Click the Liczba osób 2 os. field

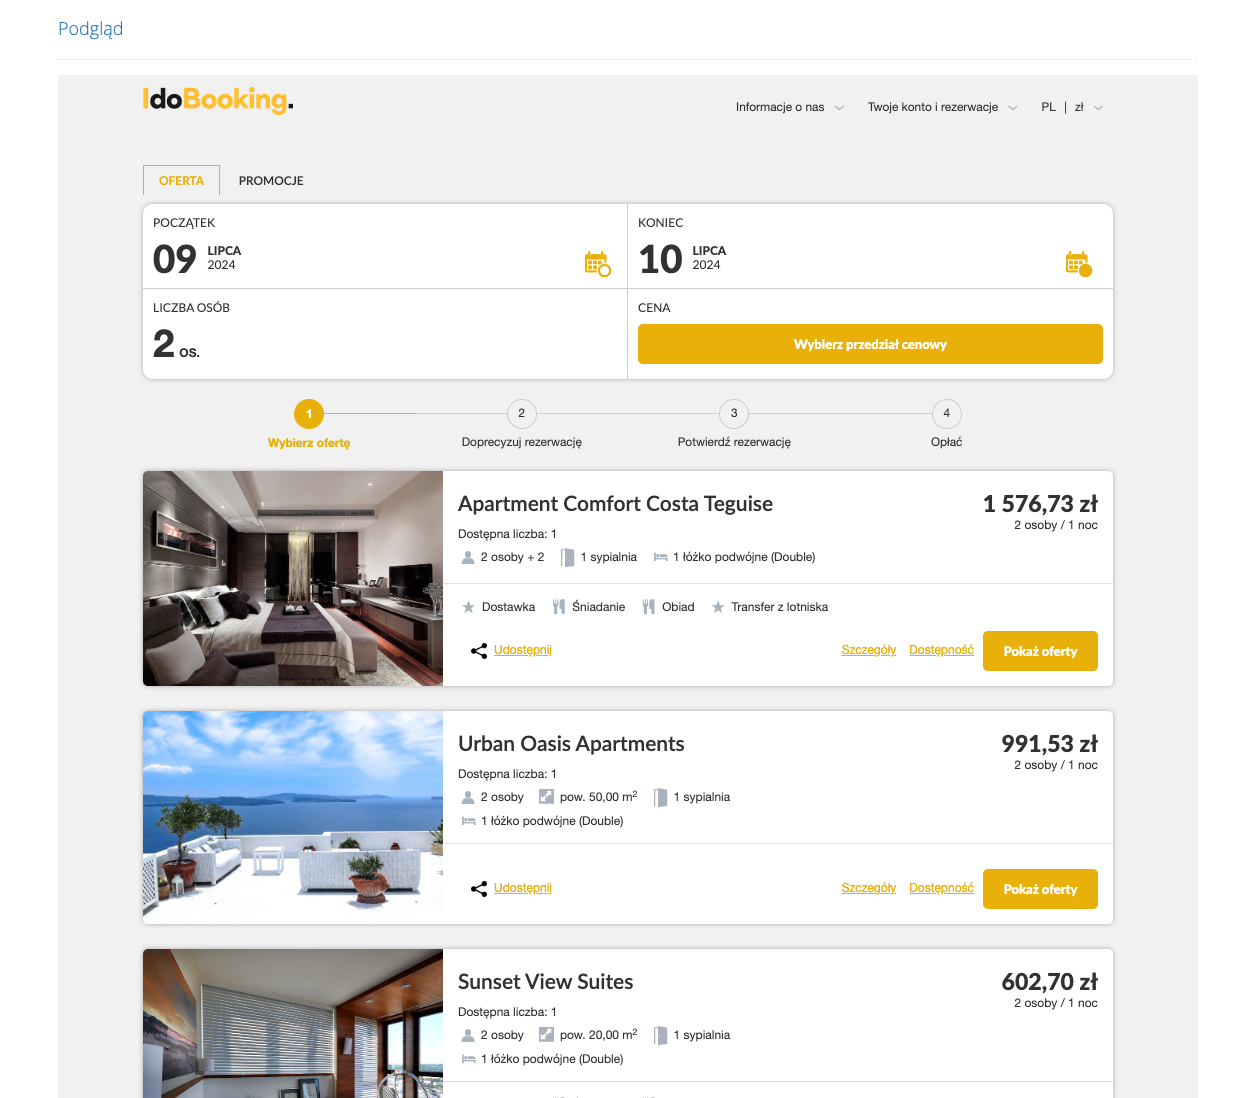pyautogui.click(x=385, y=334)
